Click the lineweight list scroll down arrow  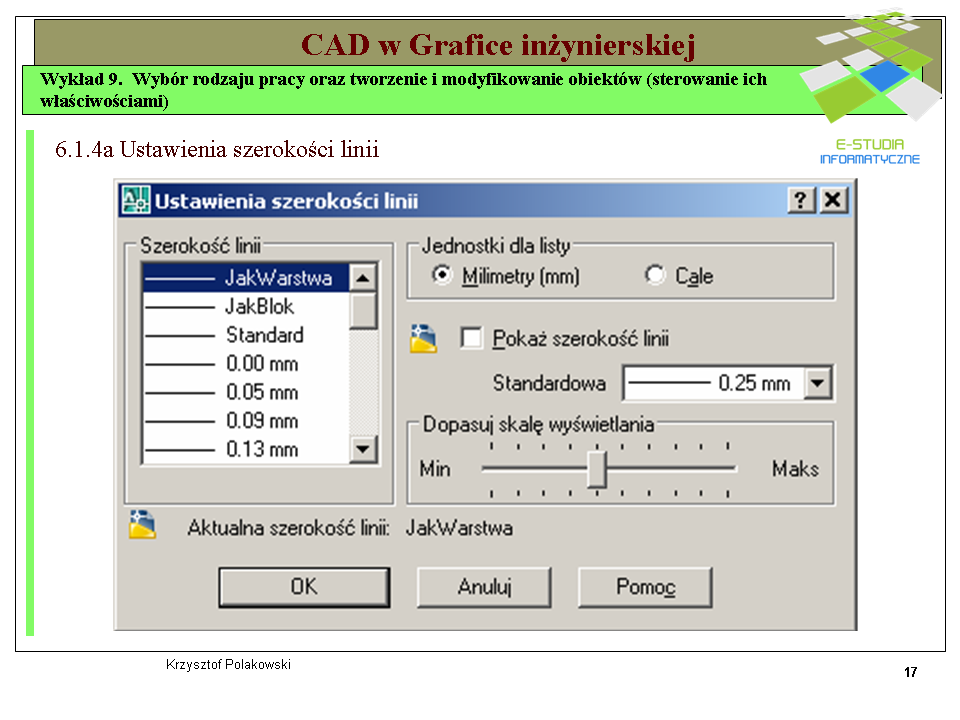(x=363, y=449)
